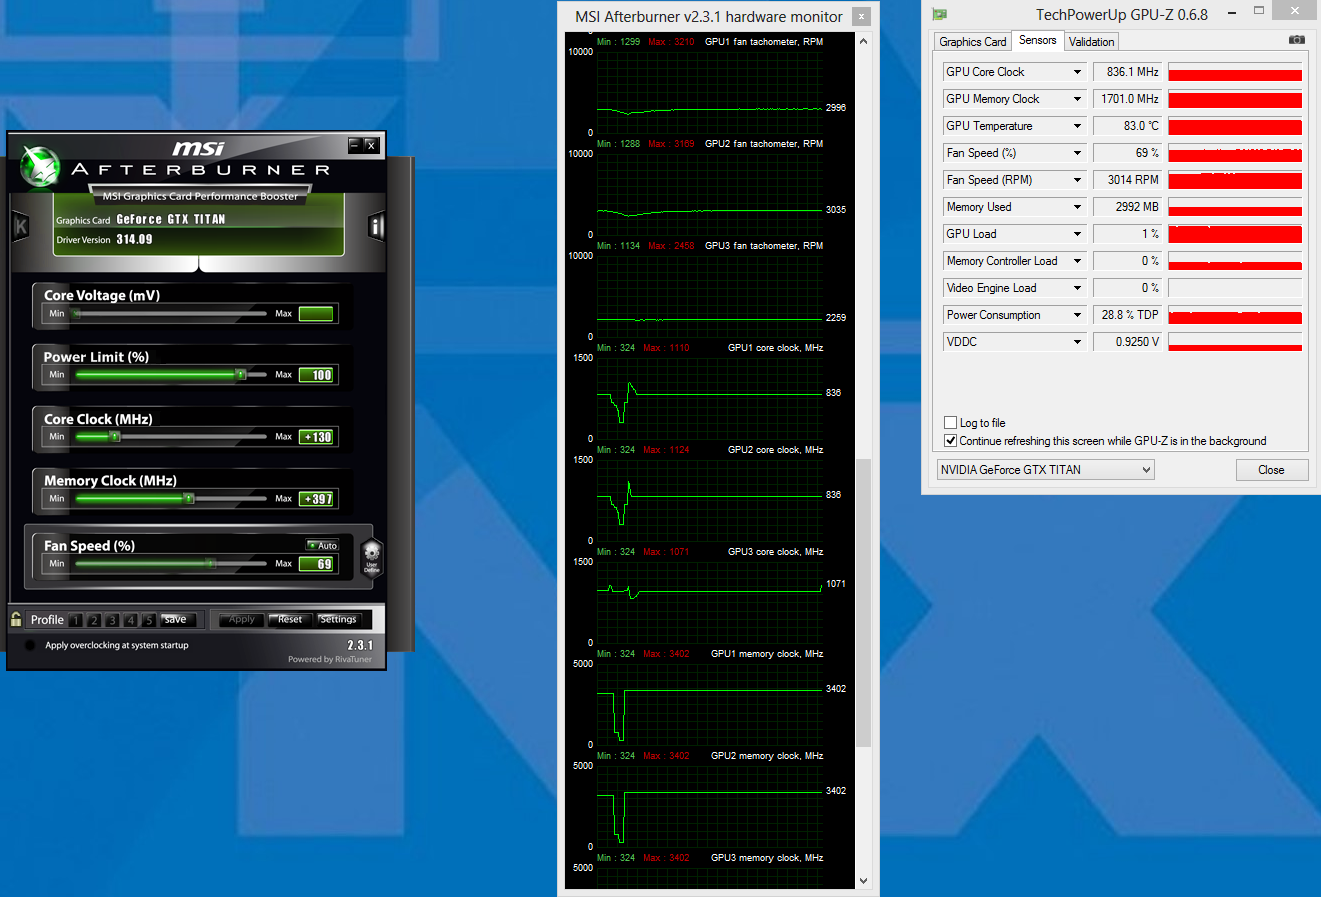Image resolution: width=1321 pixels, height=897 pixels.
Task: Select profile slot 1 in Afterburner
Action: tap(76, 620)
